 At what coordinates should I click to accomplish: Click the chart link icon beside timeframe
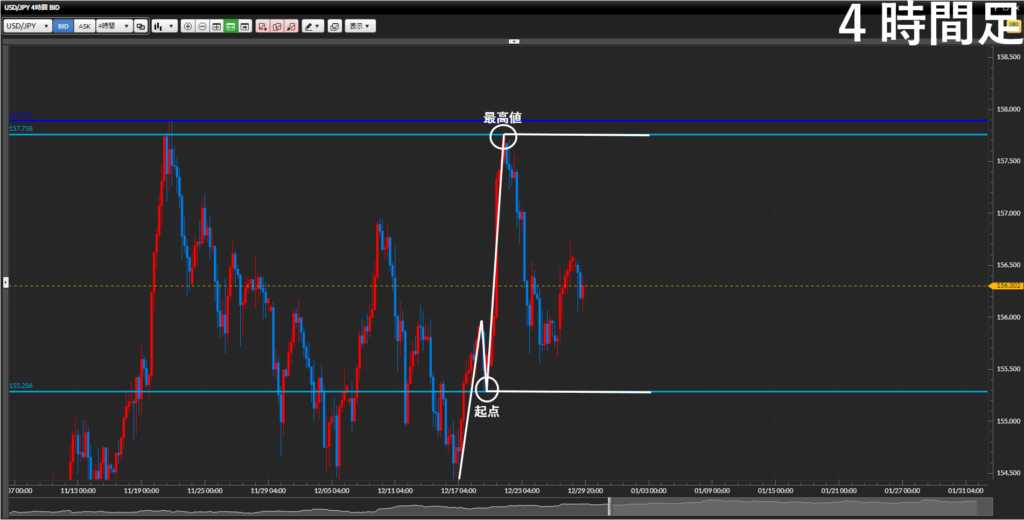[x=140, y=26]
